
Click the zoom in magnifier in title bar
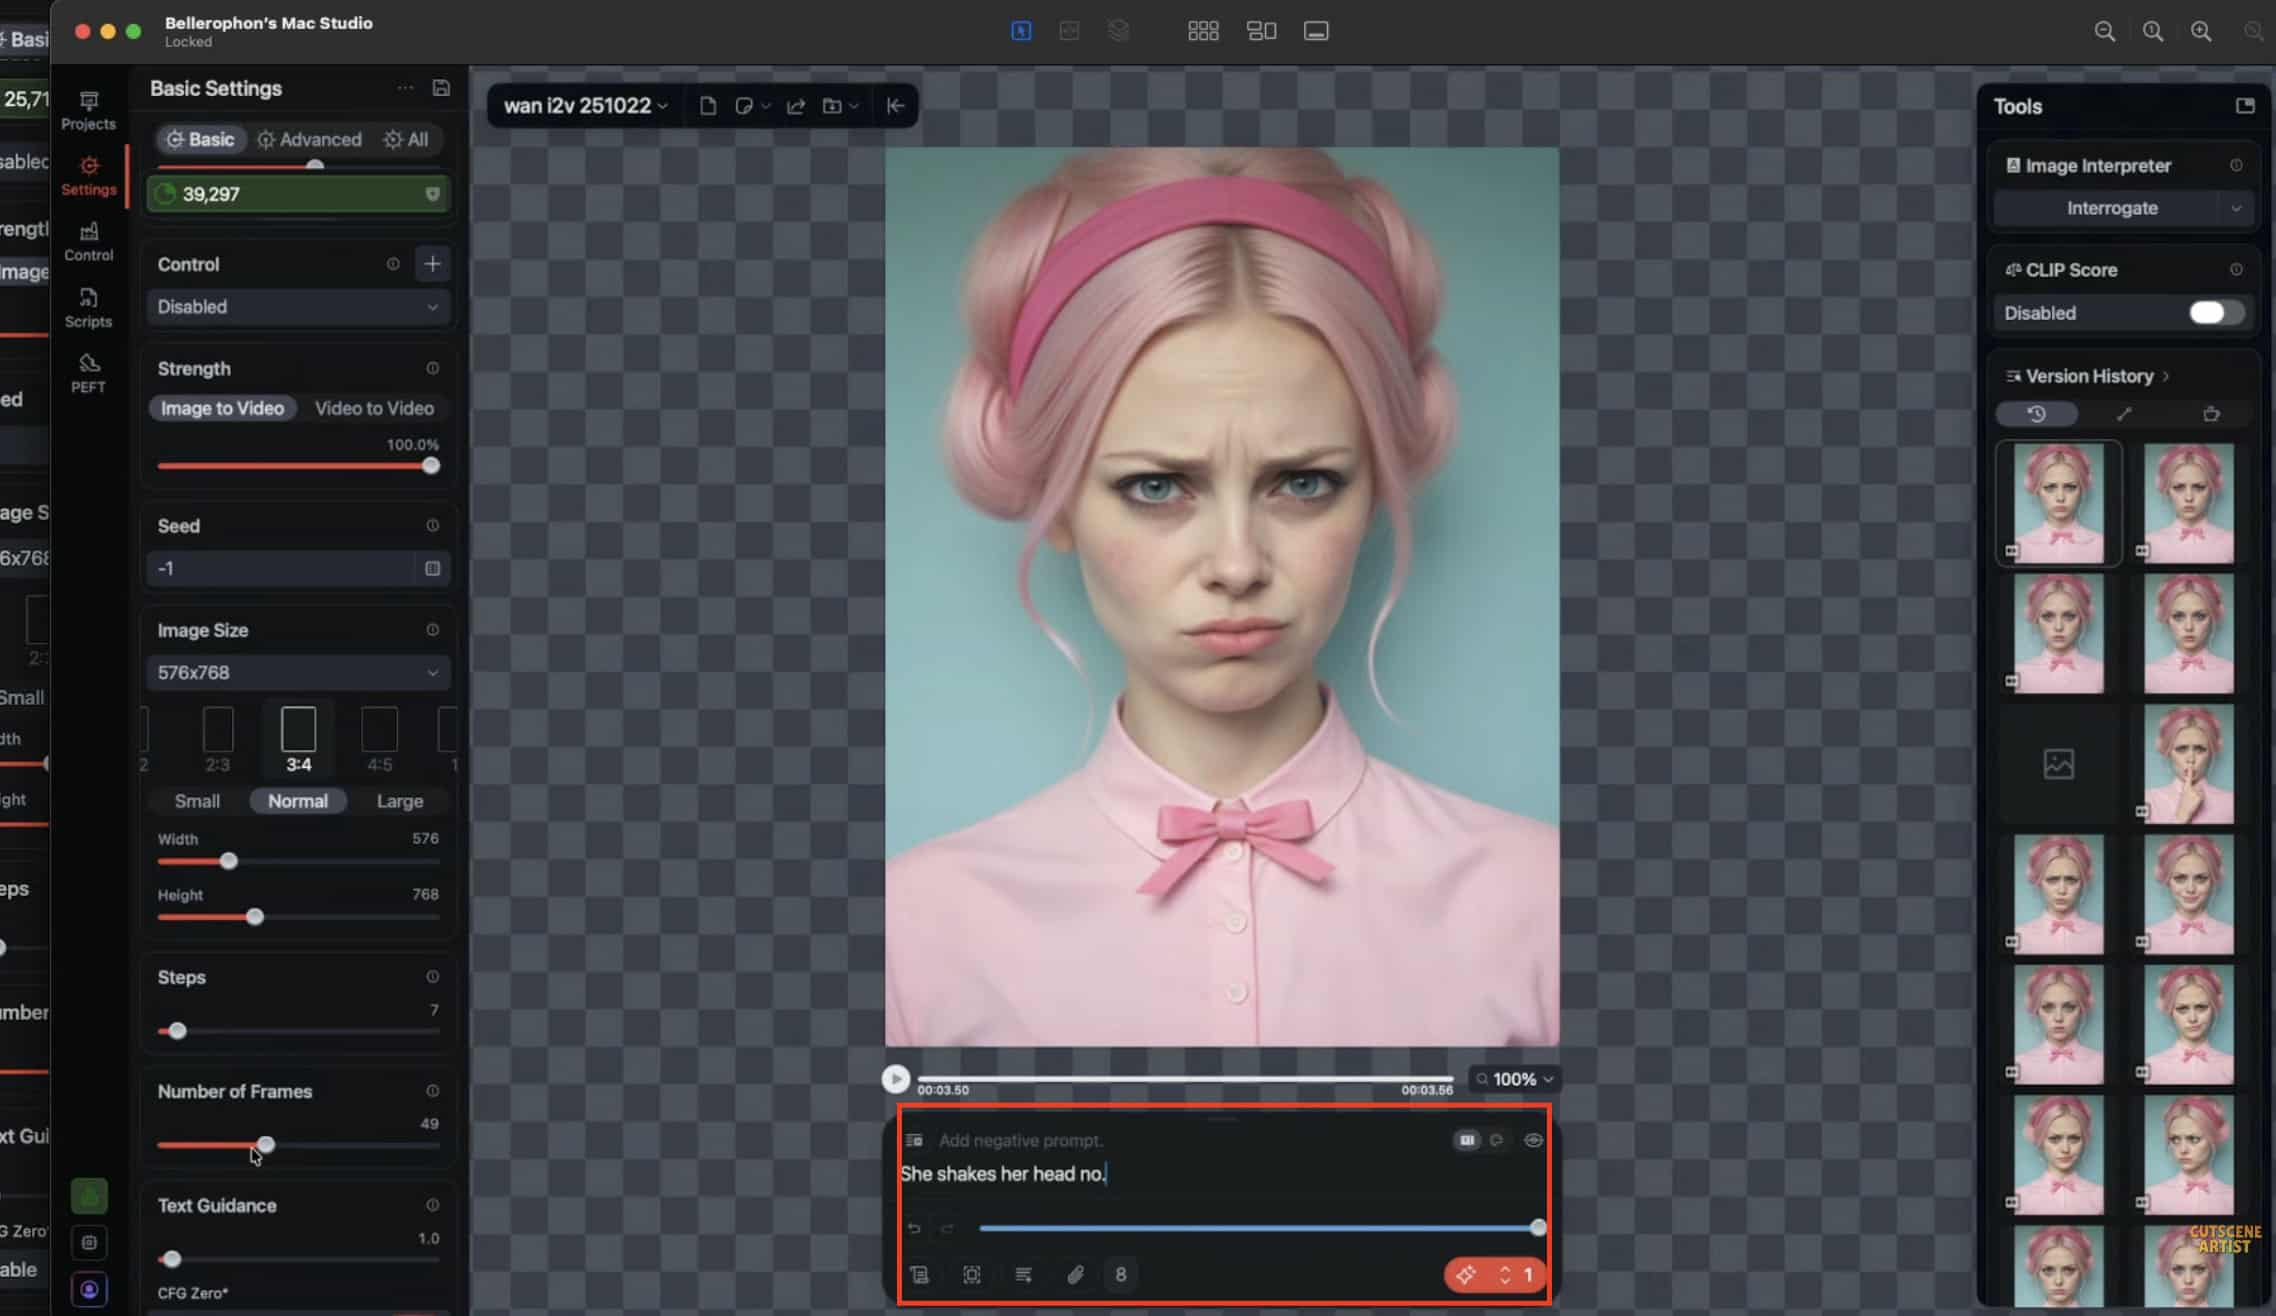(x=2201, y=31)
